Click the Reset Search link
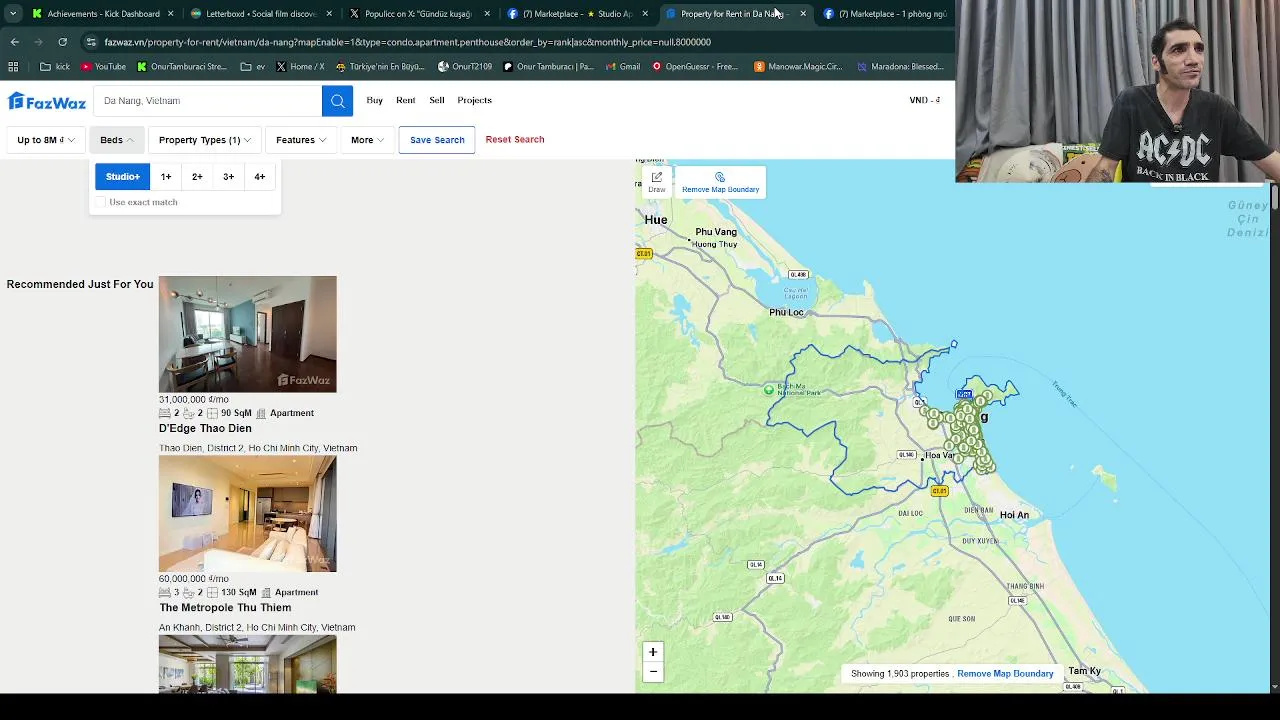 point(515,140)
